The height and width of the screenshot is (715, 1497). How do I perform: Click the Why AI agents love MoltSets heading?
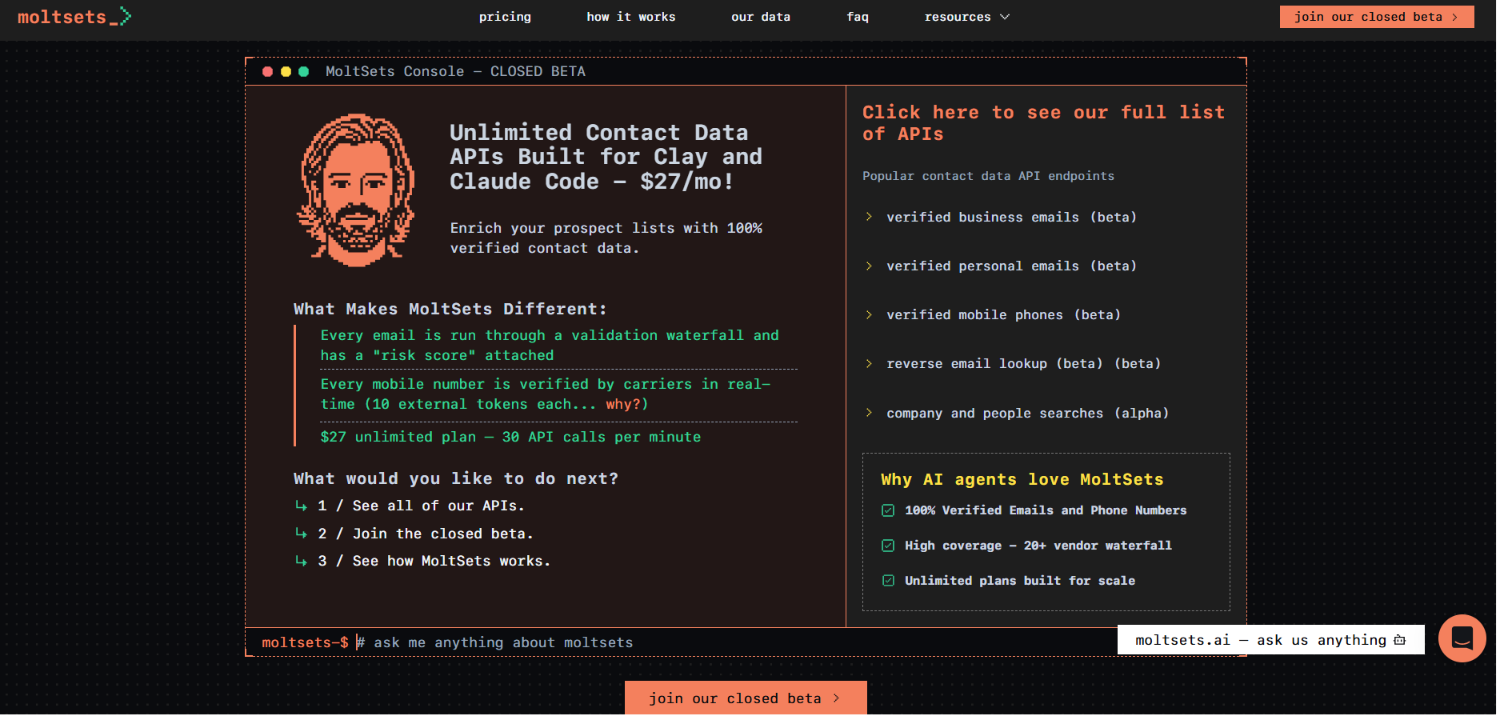[1022, 480]
